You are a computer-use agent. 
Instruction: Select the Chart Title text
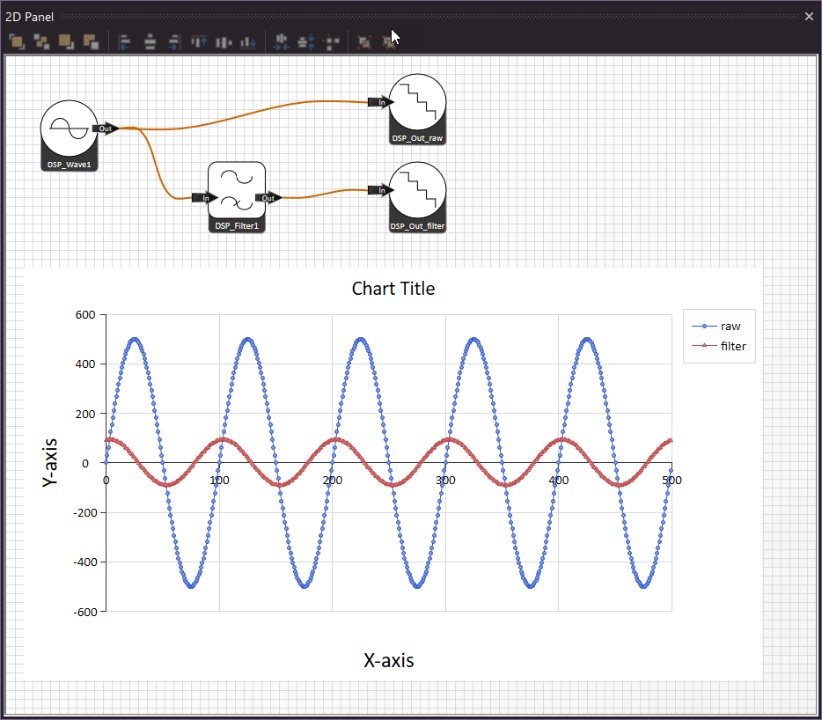click(x=393, y=289)
